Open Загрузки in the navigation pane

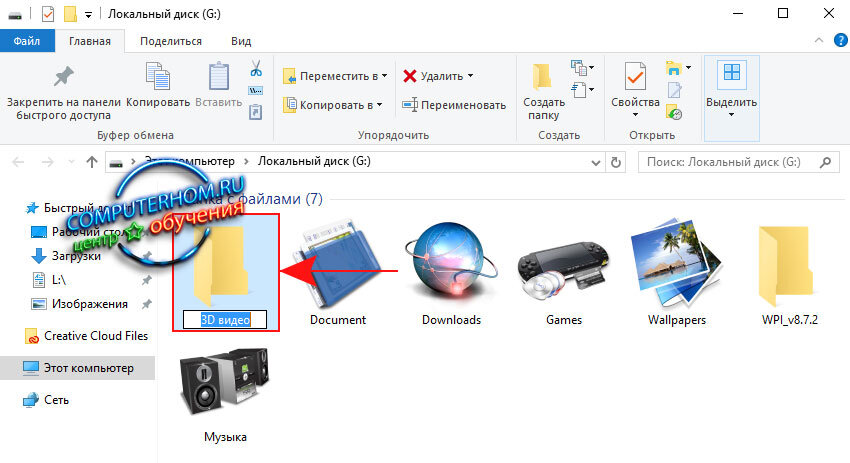pyautogui.click(x=76, y=256)
